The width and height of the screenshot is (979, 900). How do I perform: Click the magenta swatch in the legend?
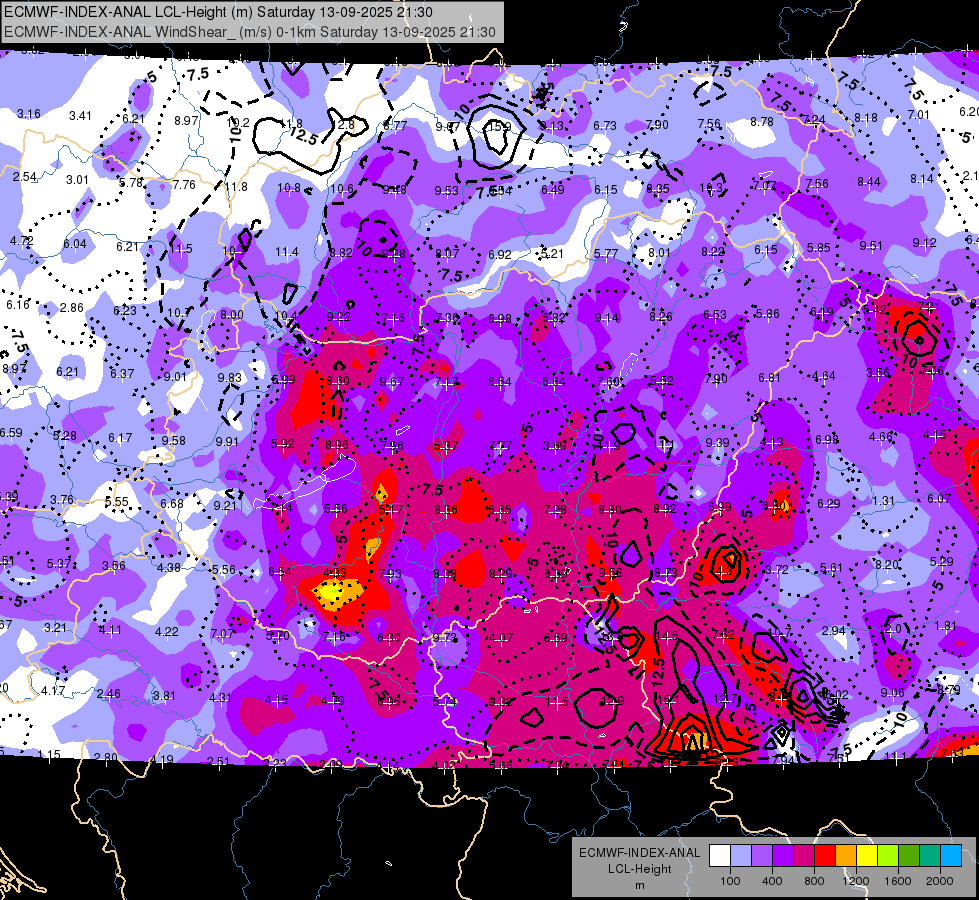pos(804,856)
